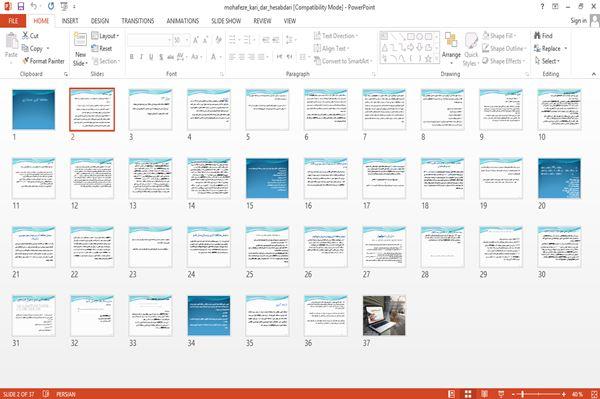This screenshot has width=600, height=399.
Task: Open Align Text dropdown
Action: (x=331, y=49)
